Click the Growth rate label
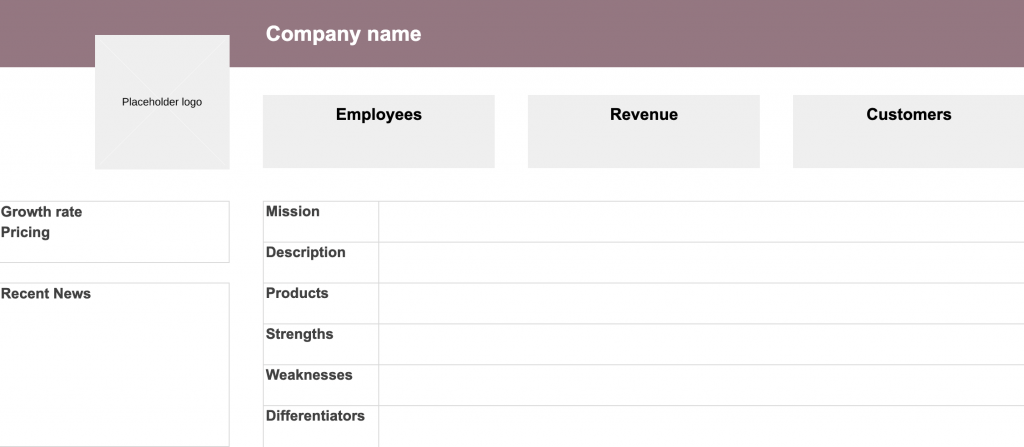 point(42,212)
